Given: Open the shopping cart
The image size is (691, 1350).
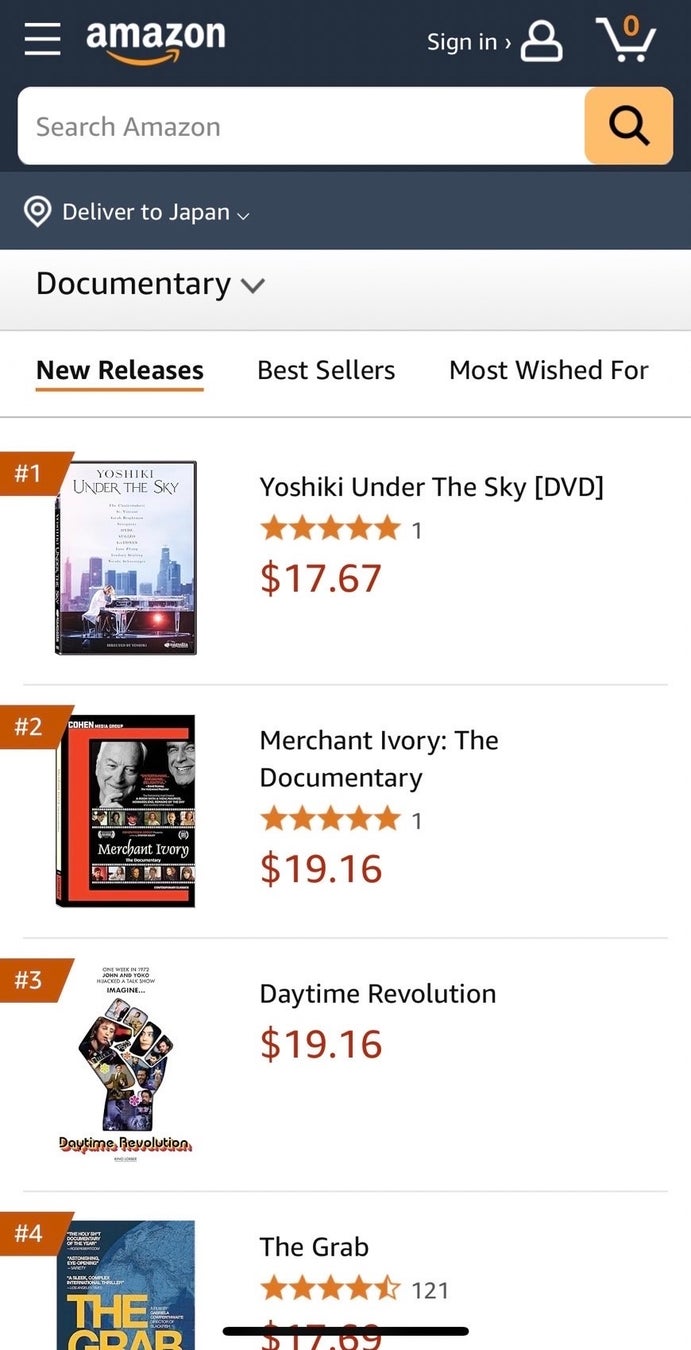Looking at the screenshot, I should coord(626,41).
